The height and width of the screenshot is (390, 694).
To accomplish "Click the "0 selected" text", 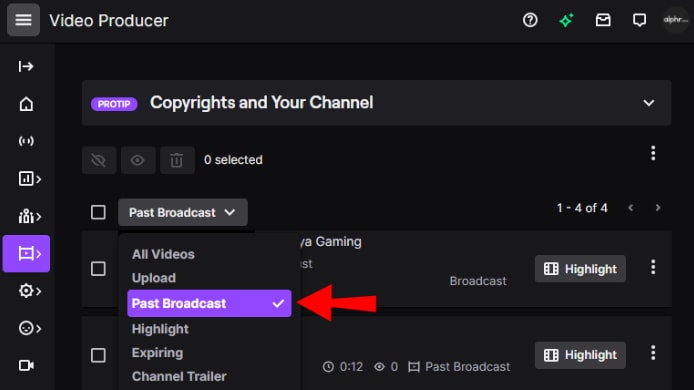I will tap(233, 160).
